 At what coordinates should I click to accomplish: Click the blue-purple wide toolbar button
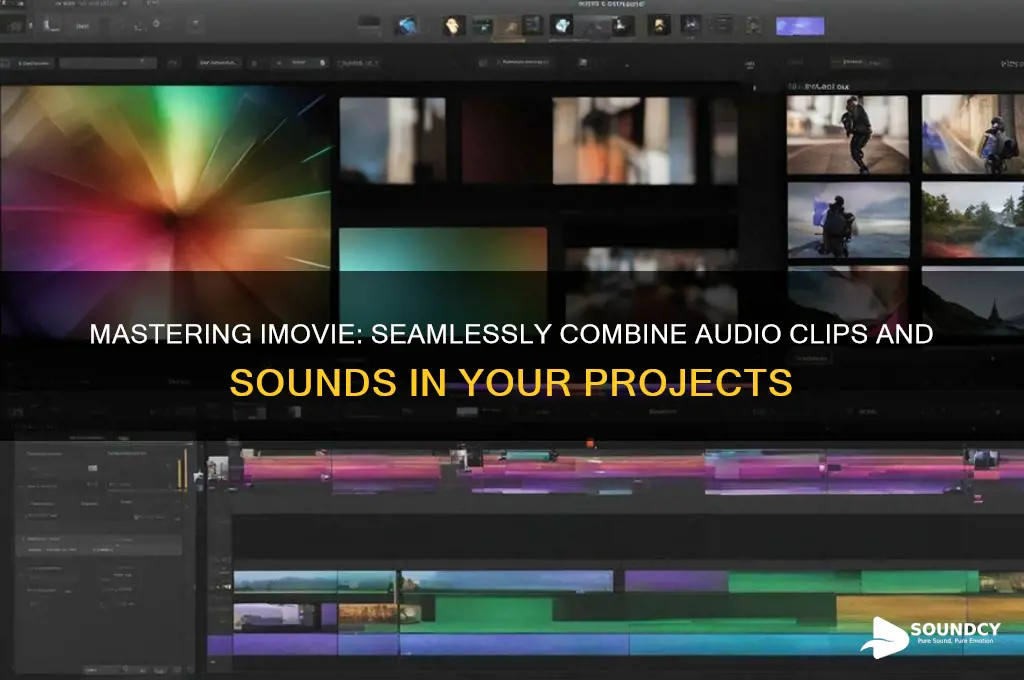tap(800, 26)
